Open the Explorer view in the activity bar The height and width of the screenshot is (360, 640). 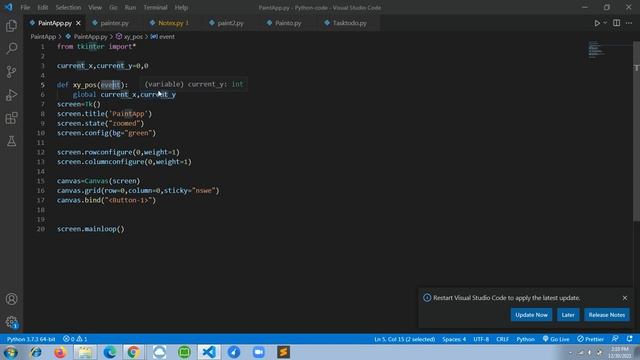point(11,26)
